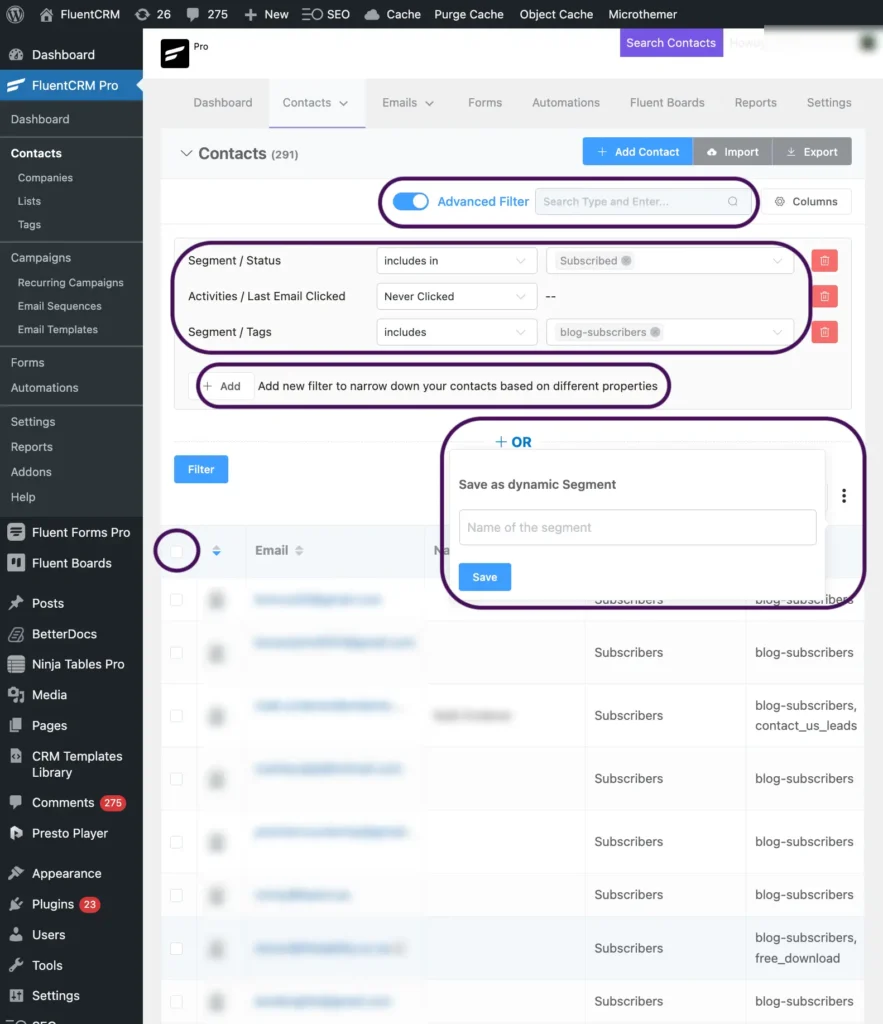The height and width of the screenshot is (1024, 883).
Task: Switch to the Dashboard tab
Action: click(x=223, y=103)
